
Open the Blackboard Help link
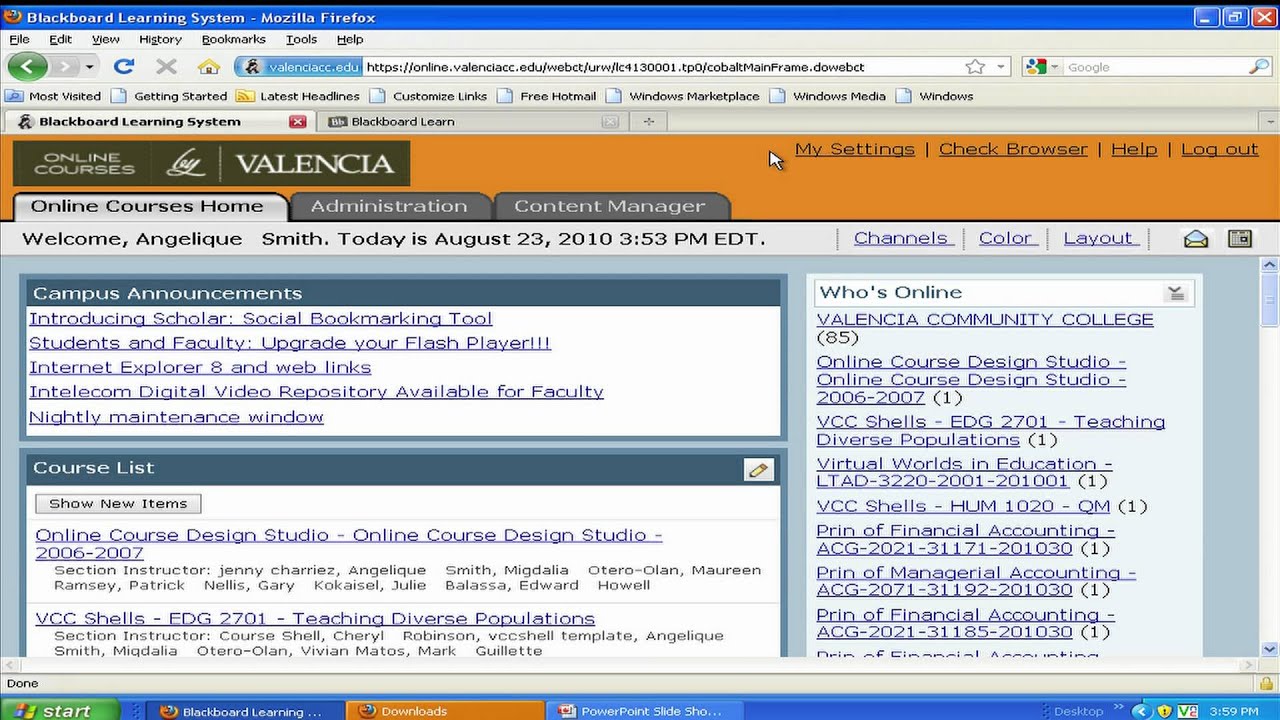(x=1134, y=149)
